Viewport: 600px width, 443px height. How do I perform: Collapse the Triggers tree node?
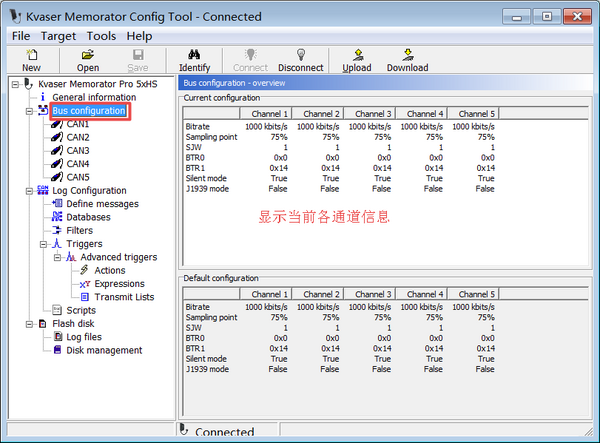click(43, 244)
